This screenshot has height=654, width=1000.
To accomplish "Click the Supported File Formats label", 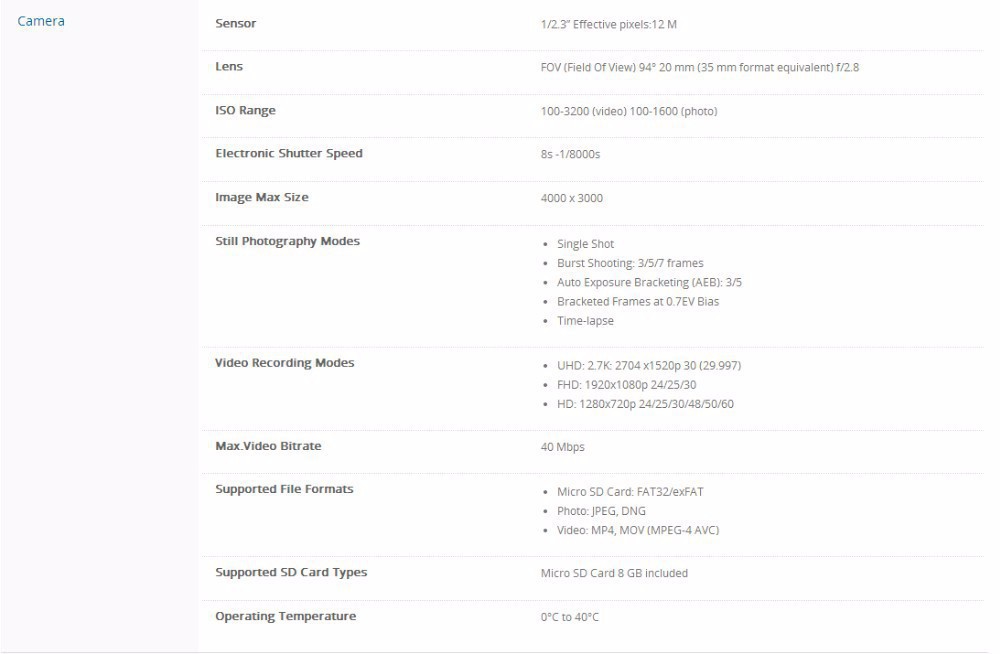I will point(284,489).
